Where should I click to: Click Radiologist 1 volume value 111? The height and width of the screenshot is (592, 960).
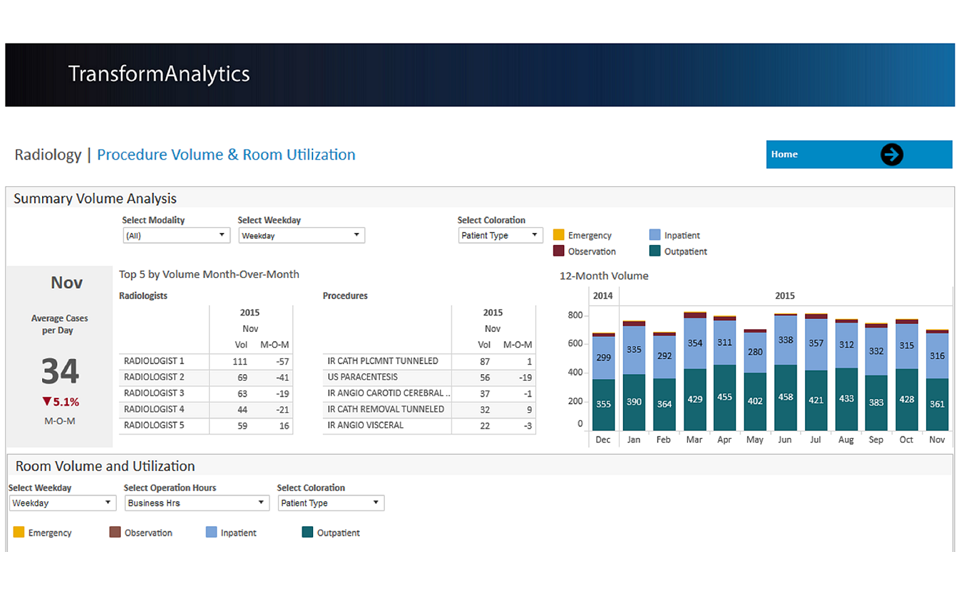pos(240,362)
